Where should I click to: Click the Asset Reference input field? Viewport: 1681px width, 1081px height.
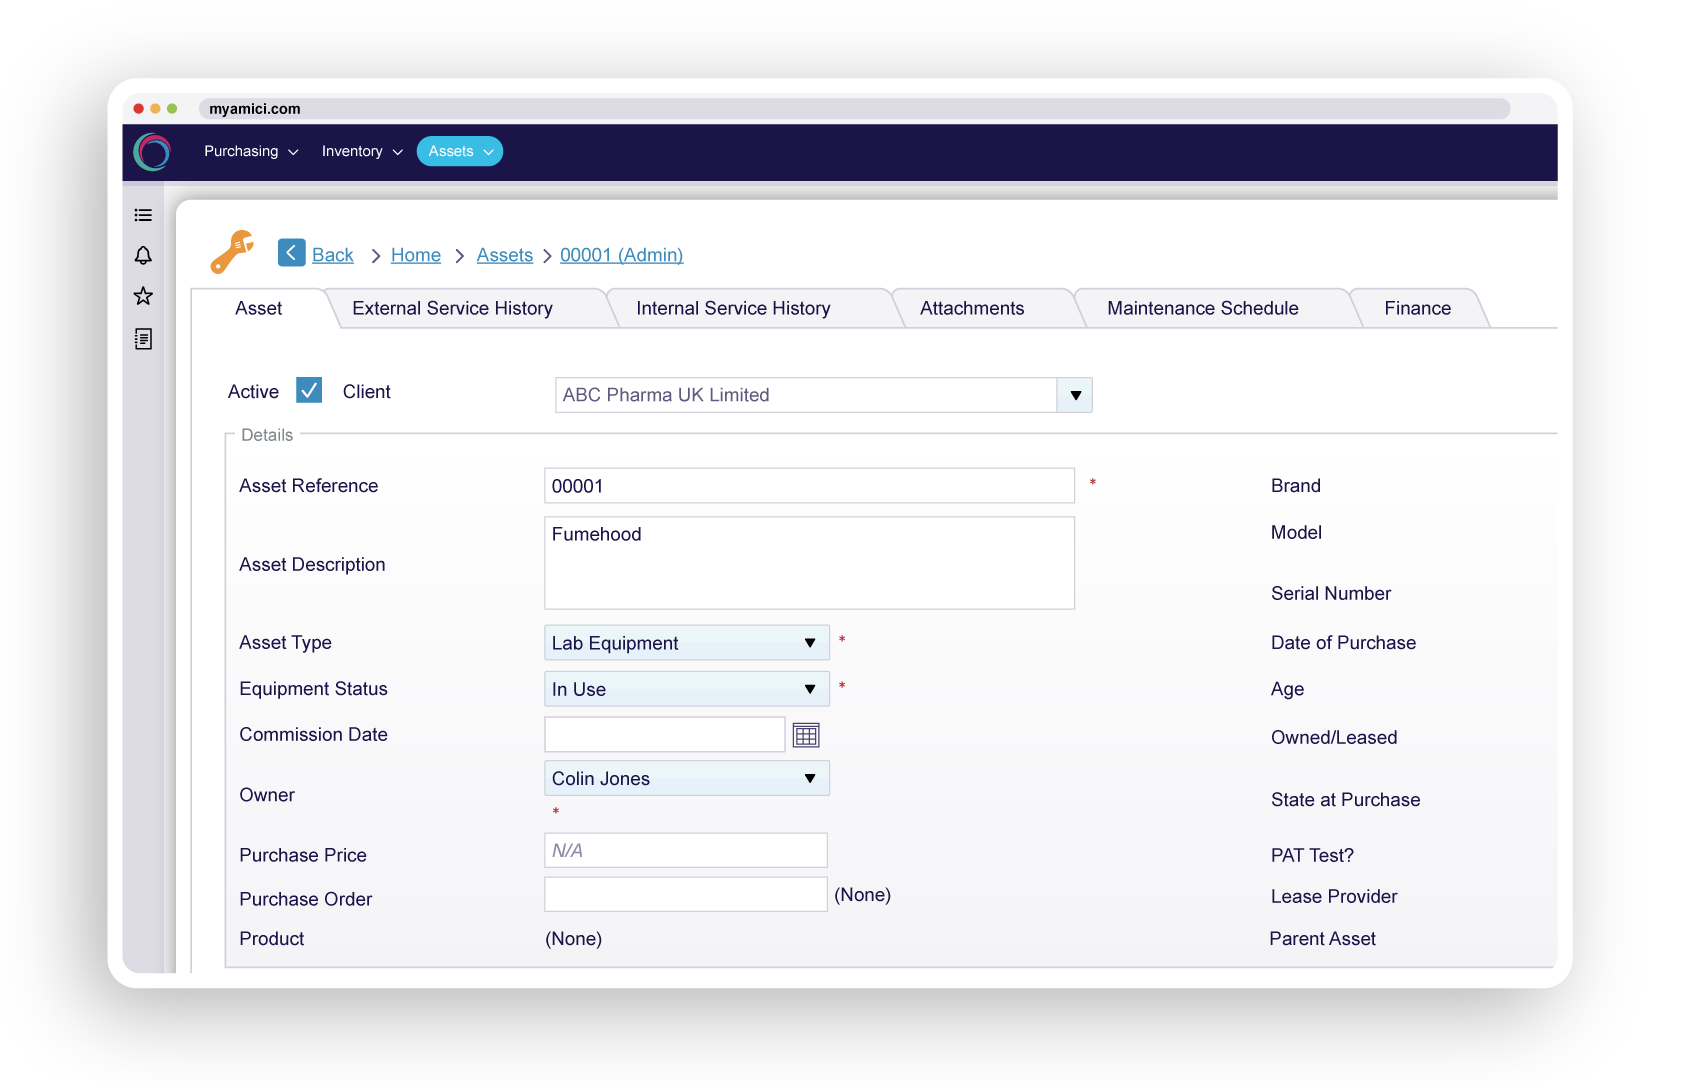pyautogui.click(x=808, y=486)
